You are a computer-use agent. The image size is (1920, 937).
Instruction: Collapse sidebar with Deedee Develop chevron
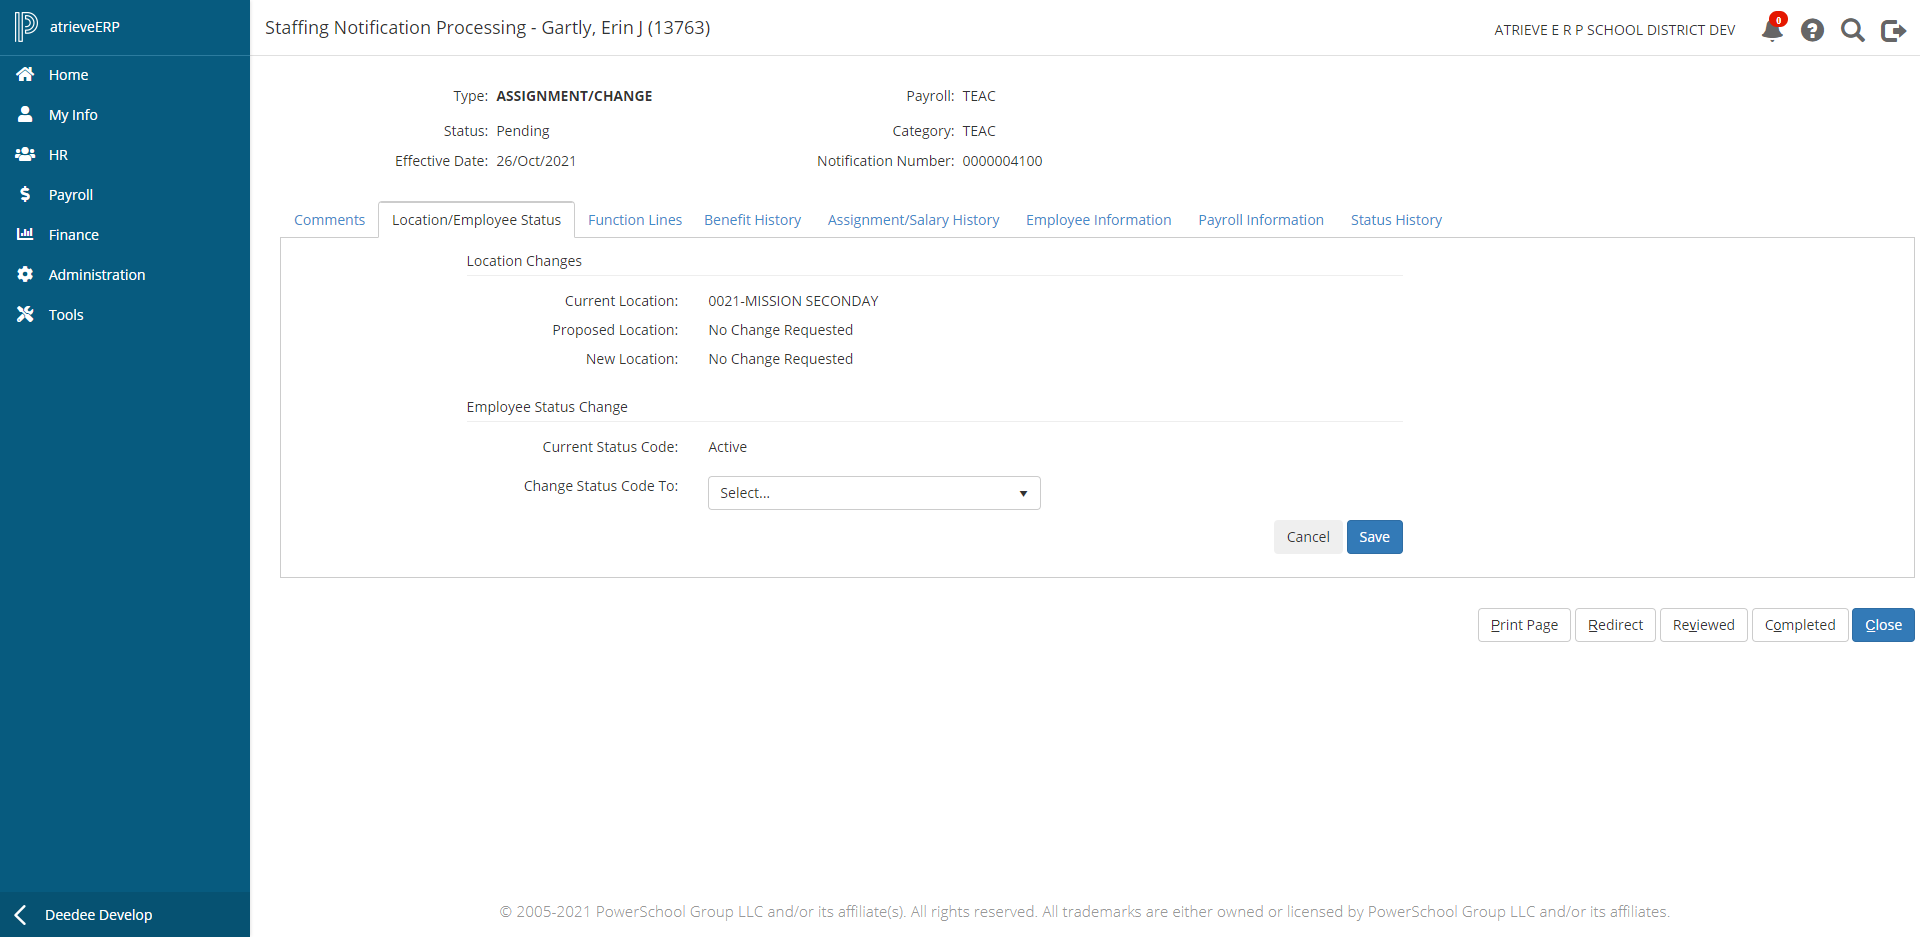[x=21, y=915]
